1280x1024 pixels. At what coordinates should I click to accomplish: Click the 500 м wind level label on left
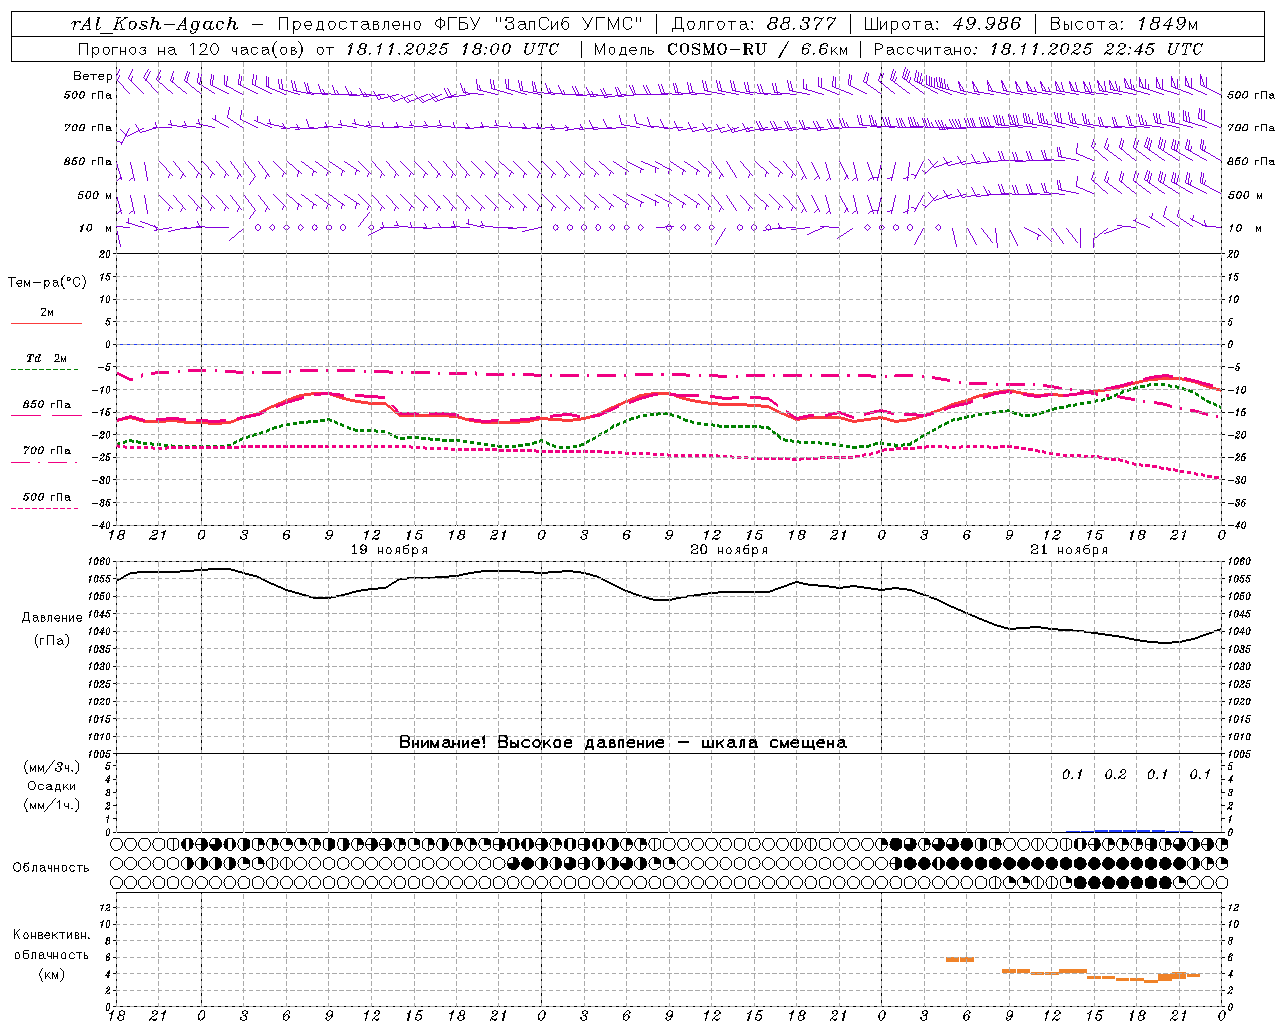coord(94,195)
